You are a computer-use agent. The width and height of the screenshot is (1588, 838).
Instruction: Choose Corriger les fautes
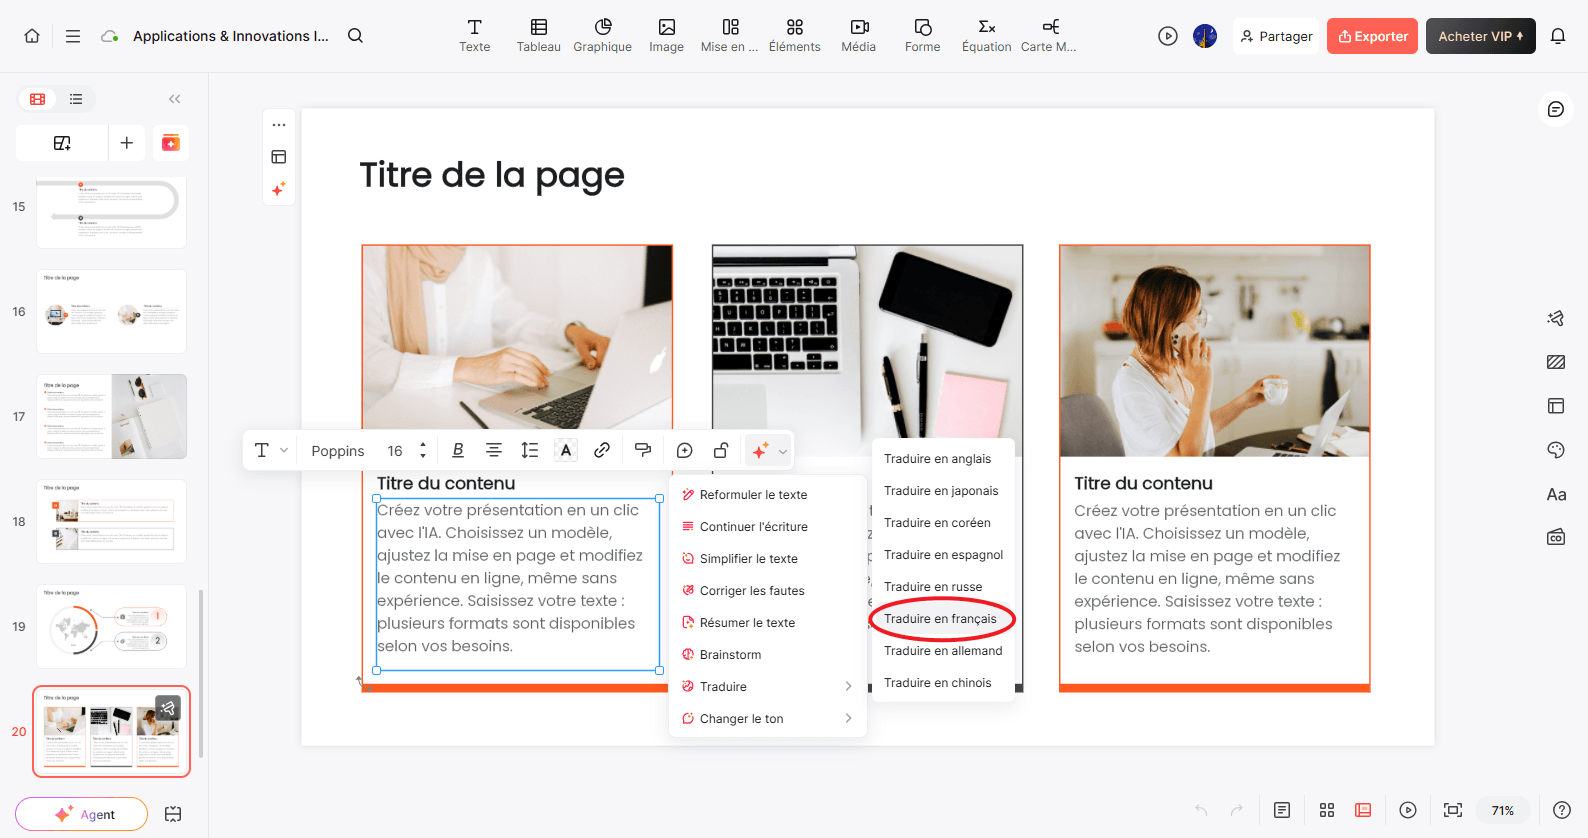click(767, 591)
